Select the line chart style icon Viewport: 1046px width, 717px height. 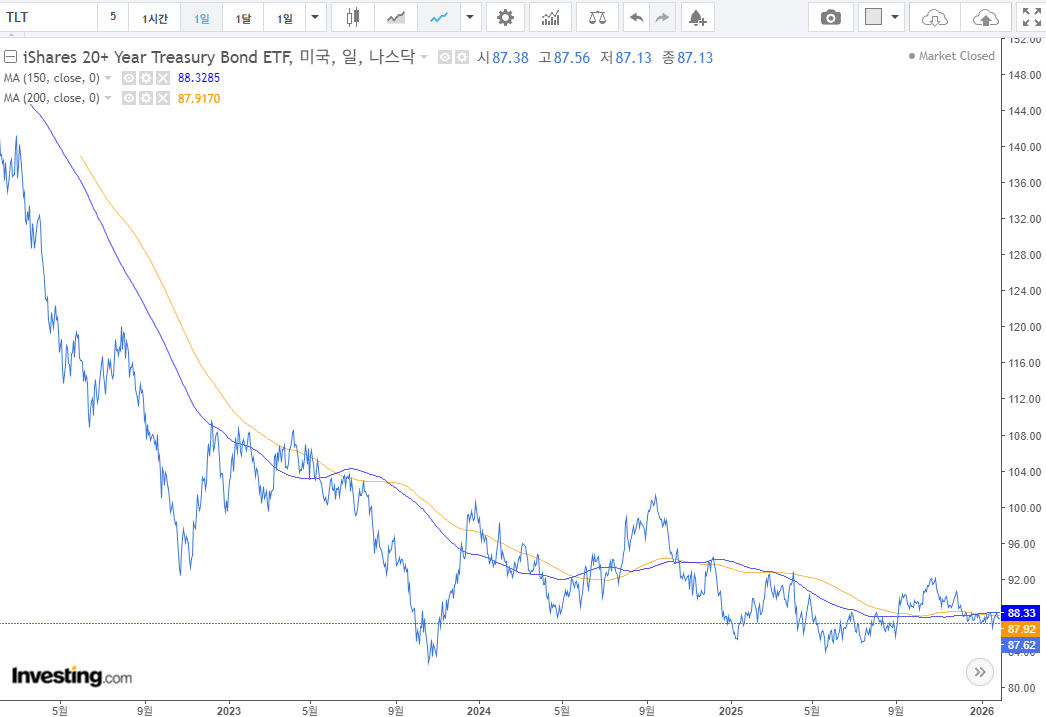tap(438, 17)
